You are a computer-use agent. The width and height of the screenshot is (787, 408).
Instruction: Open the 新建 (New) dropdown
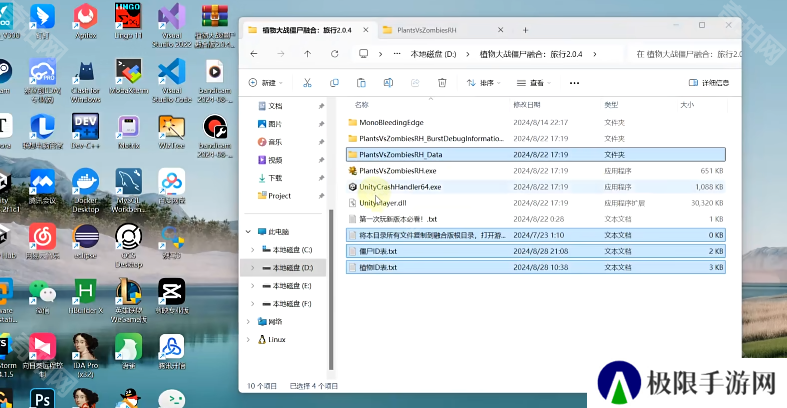tap(266, 83)
